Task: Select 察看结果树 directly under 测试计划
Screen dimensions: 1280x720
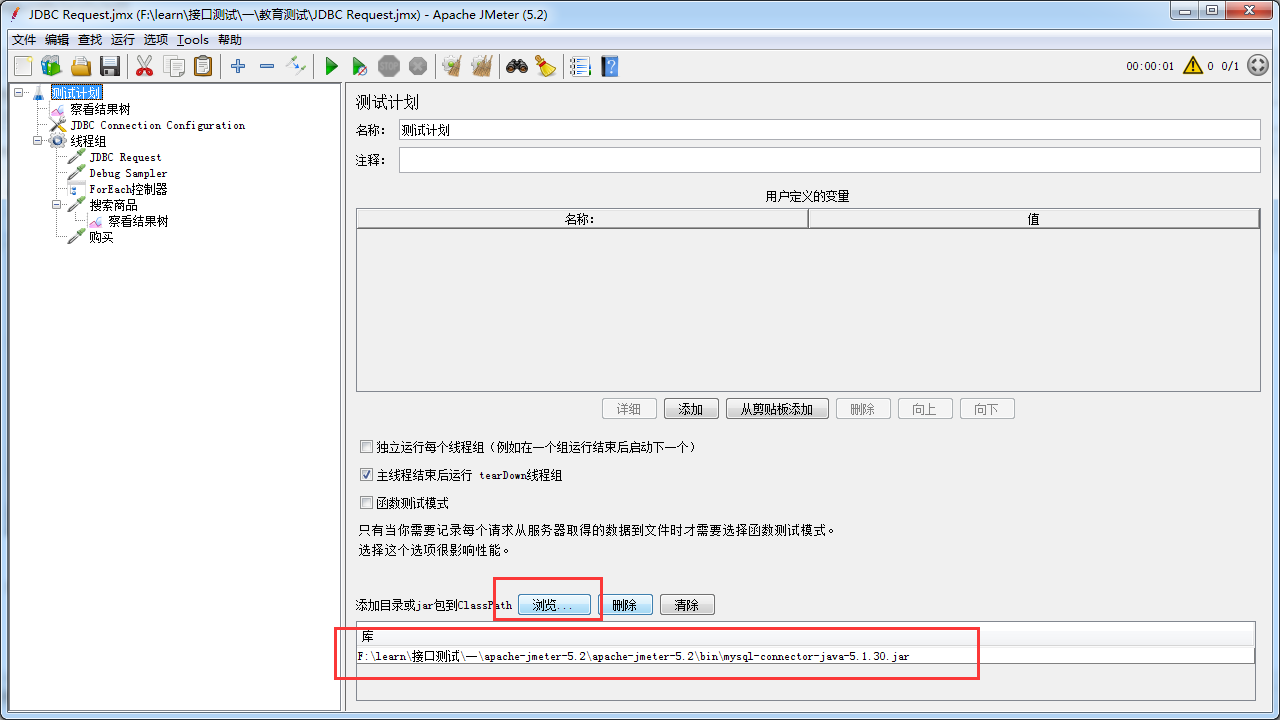Action: (x=100, y=109)
